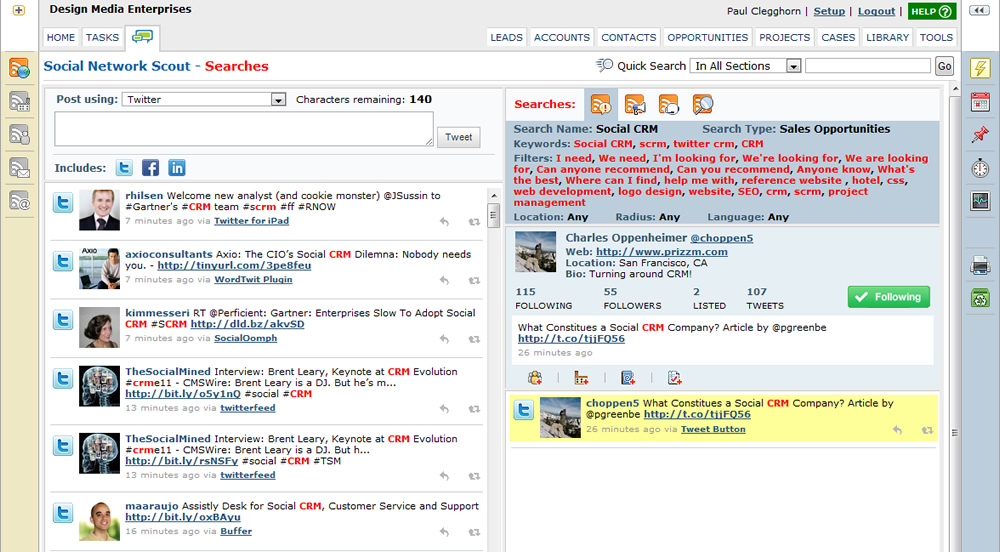1000x552 pixels.
Task: Toggle Twitter in Includes
Action: [x=124, y=168]
